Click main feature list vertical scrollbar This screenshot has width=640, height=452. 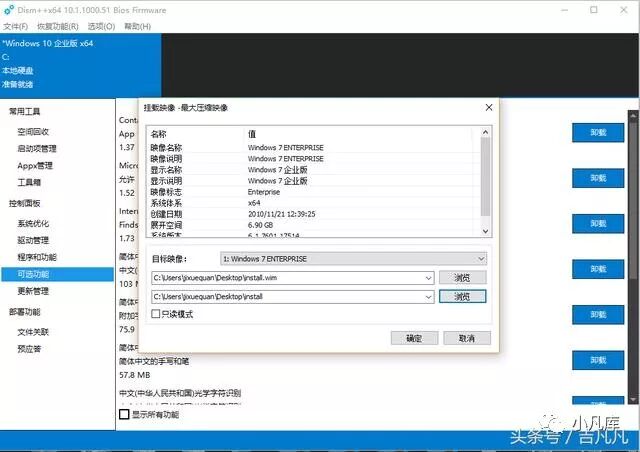pyautogui.click(x=633, y=257)
